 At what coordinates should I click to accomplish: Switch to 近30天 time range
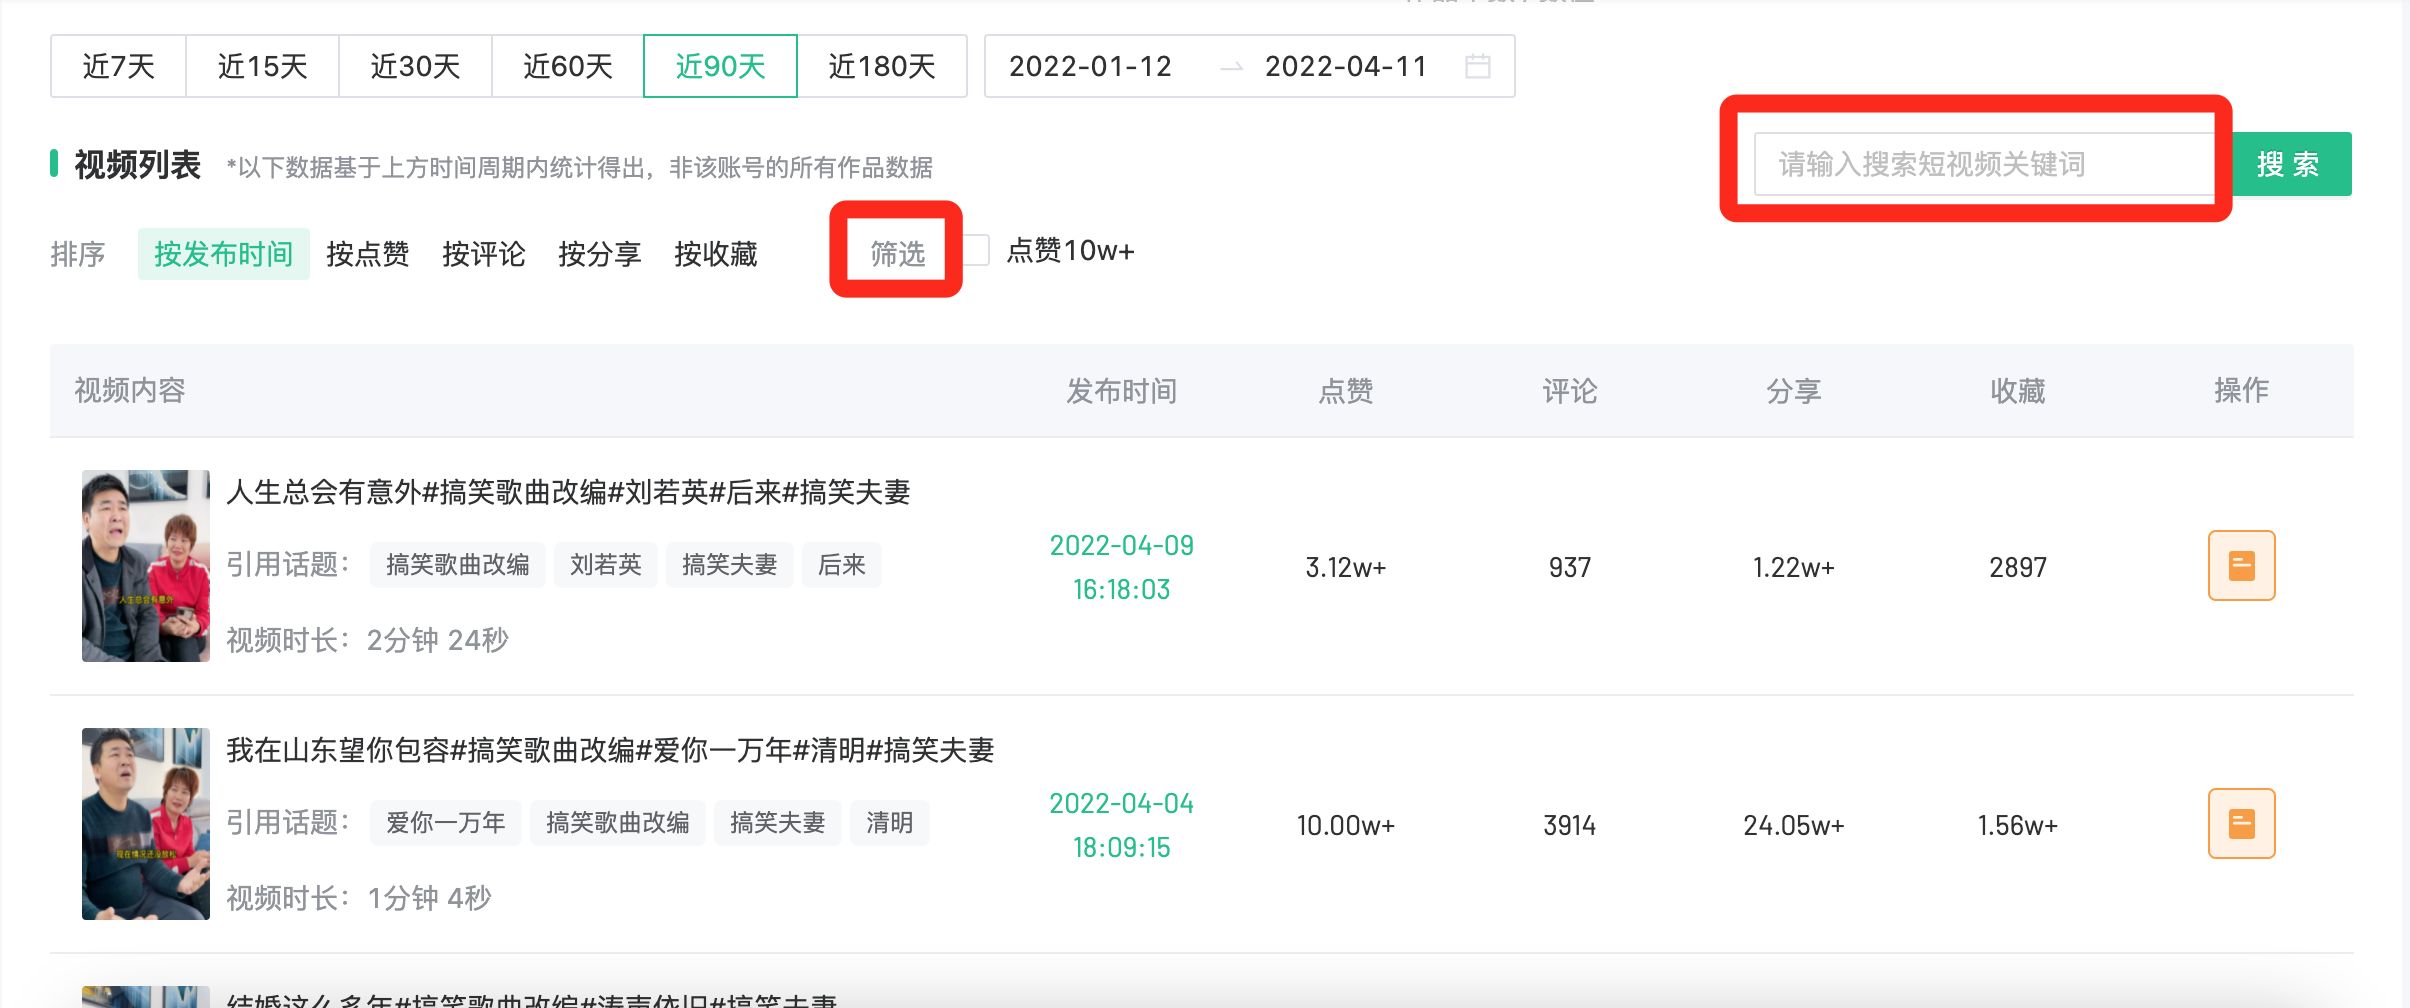pyautogui.click(x=415, y=67)
